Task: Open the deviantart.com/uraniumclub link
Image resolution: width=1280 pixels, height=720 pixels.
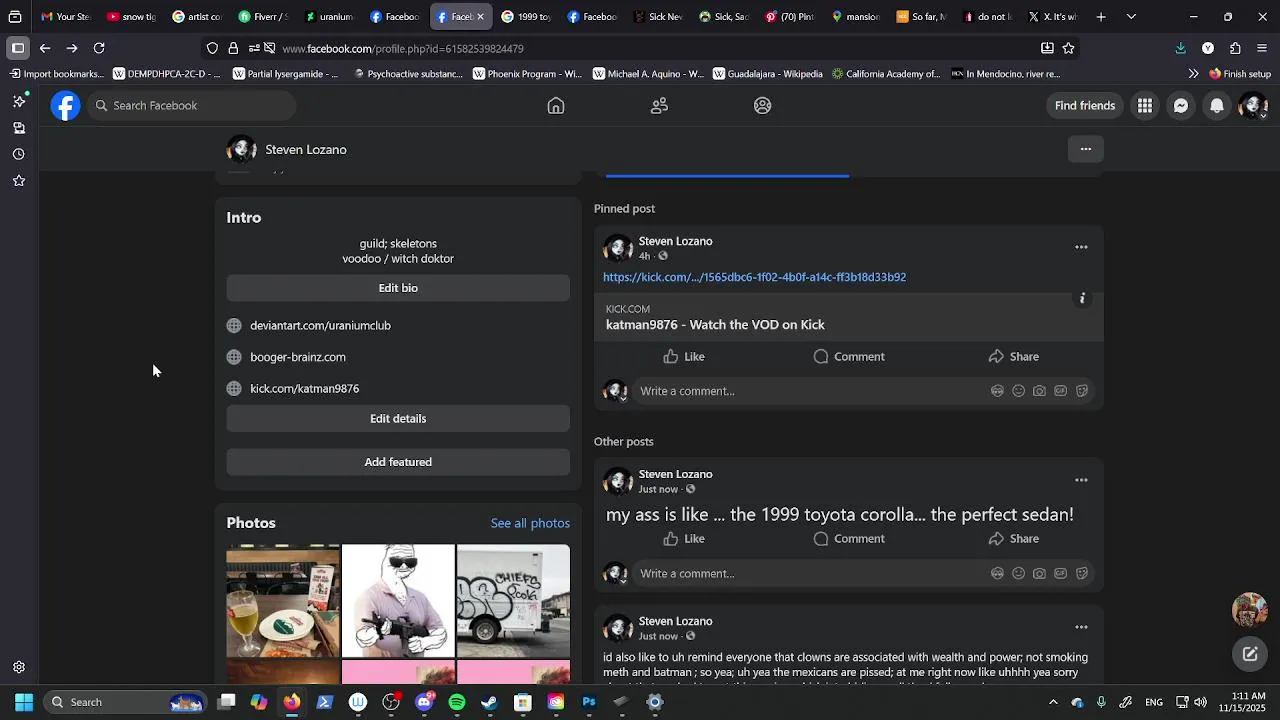Action: point(320,326)
